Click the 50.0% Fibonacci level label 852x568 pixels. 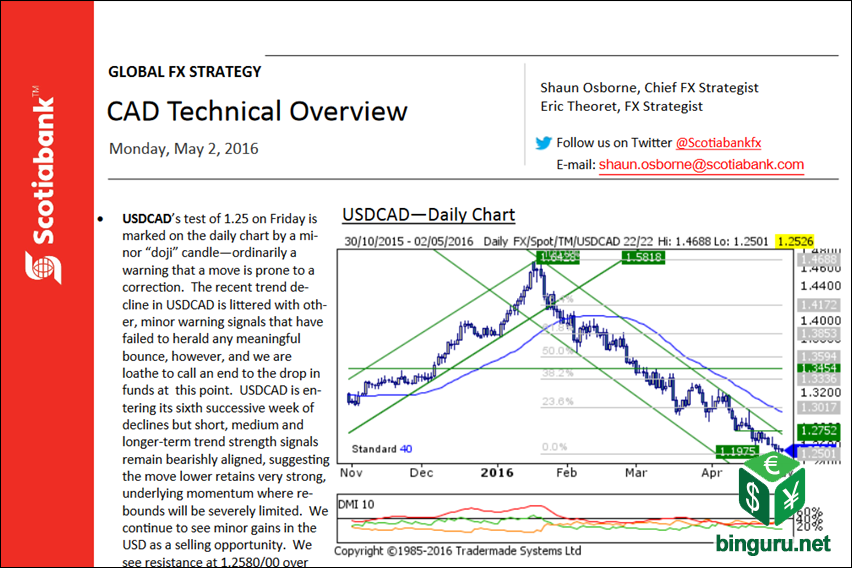pos(557,351)
